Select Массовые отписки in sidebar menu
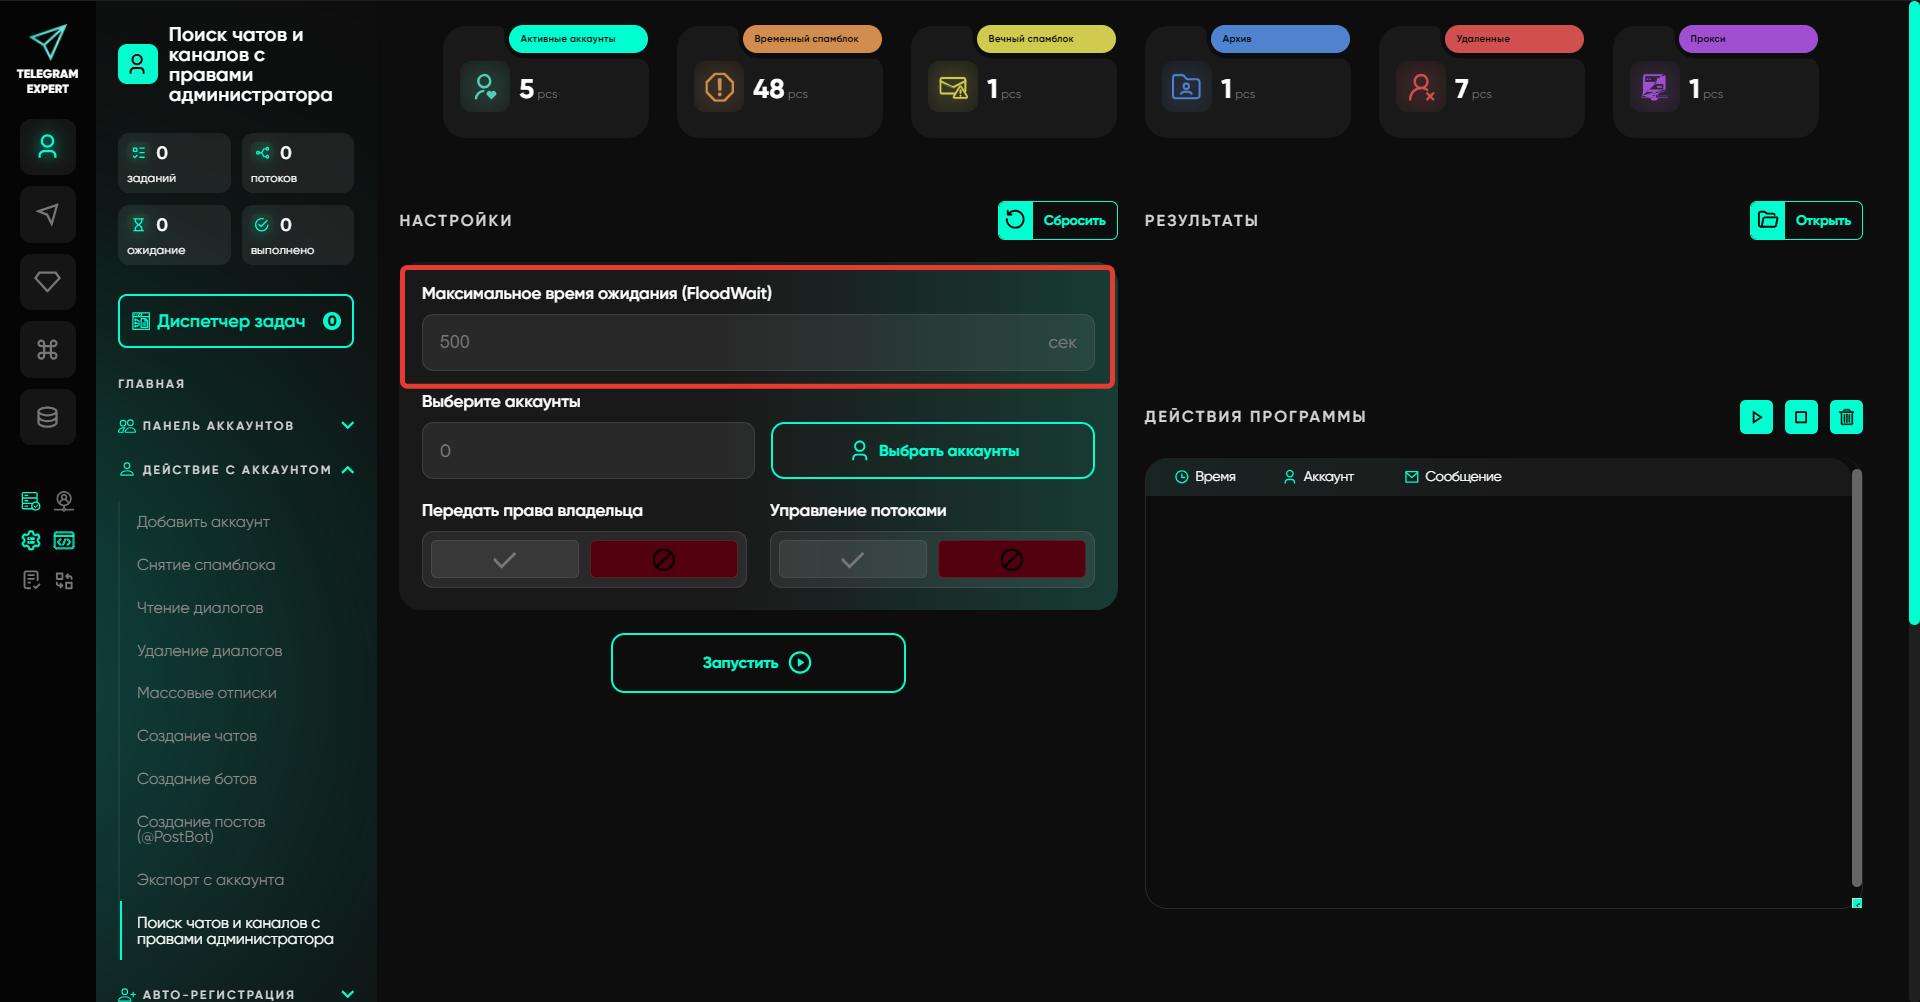 point(207,693)
